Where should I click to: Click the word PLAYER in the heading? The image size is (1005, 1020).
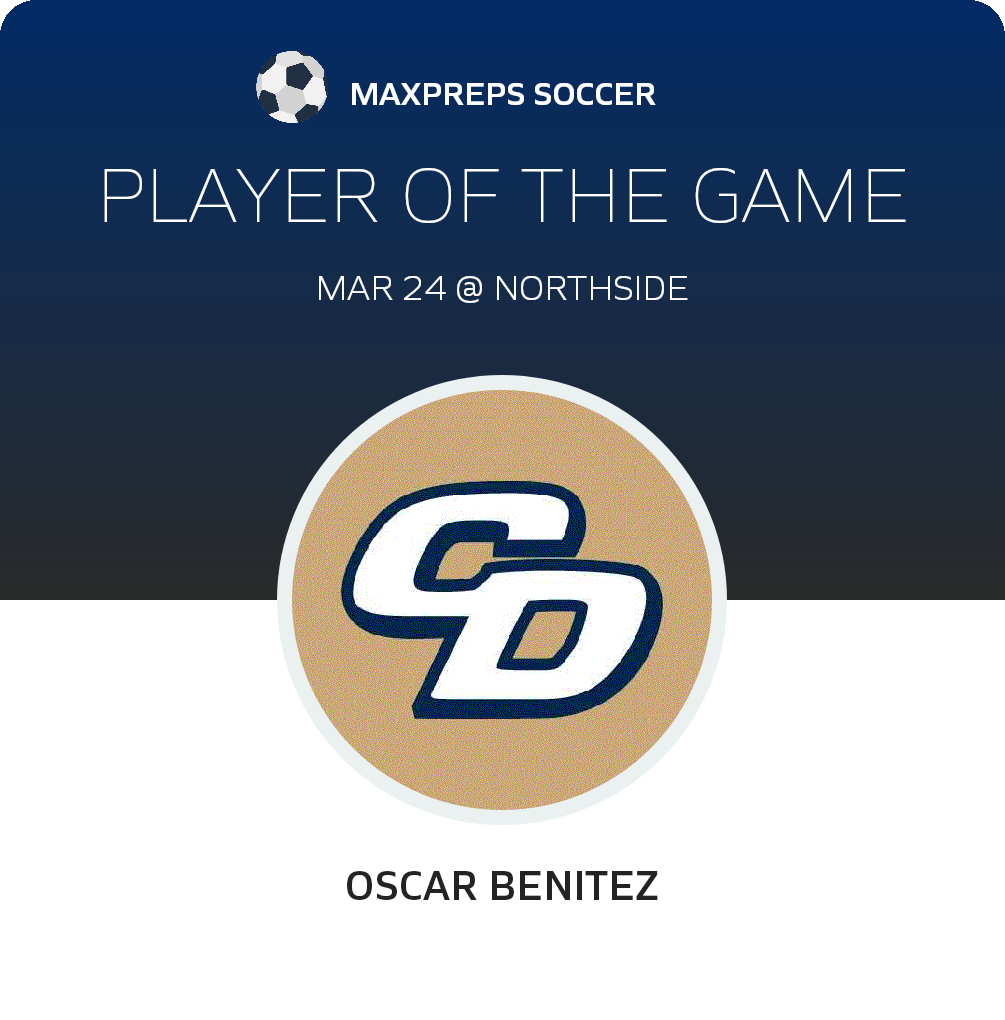pos(239,196)
